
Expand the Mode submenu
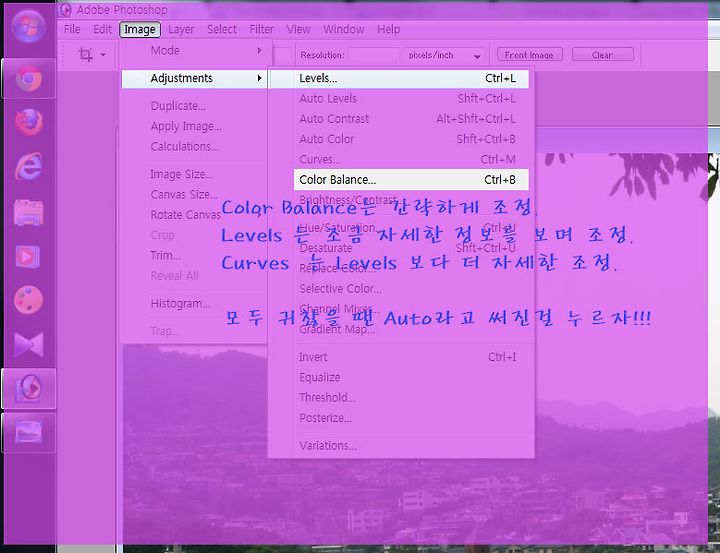click(196, 51)
